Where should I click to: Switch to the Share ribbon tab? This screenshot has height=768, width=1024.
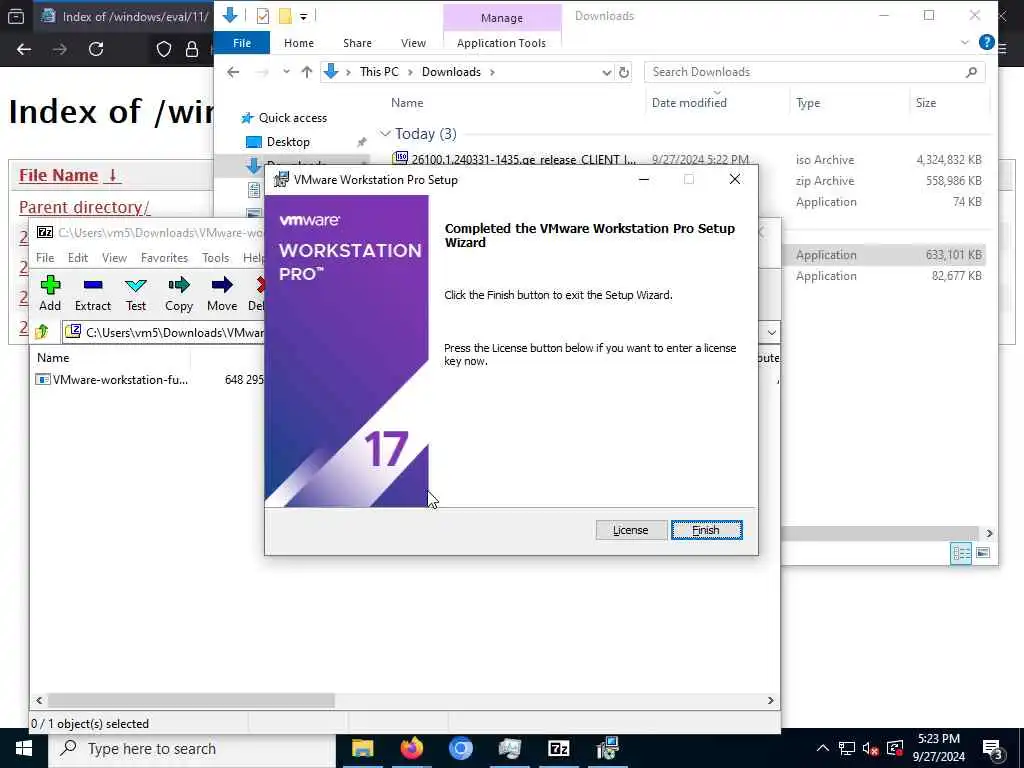(357, 42)
